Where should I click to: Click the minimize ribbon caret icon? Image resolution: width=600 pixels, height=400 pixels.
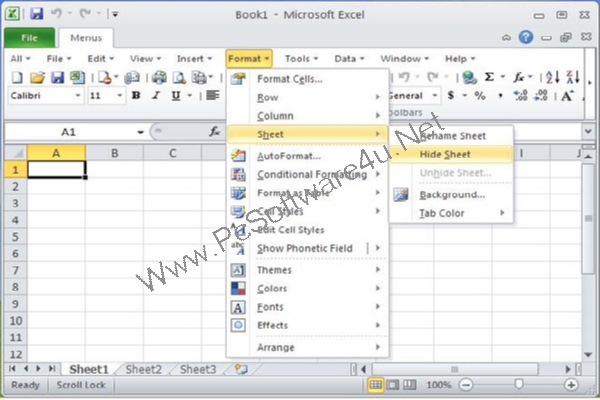pos(506,38)
